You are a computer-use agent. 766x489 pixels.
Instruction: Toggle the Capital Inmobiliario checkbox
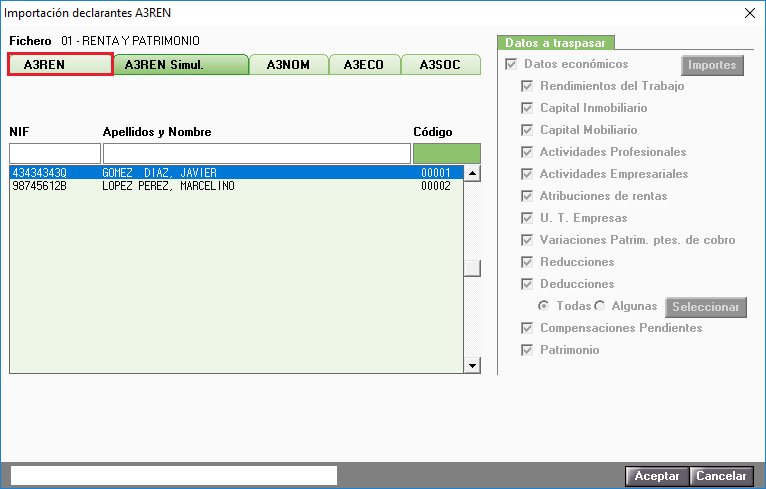pyautogui.click(x=527, y=108)
